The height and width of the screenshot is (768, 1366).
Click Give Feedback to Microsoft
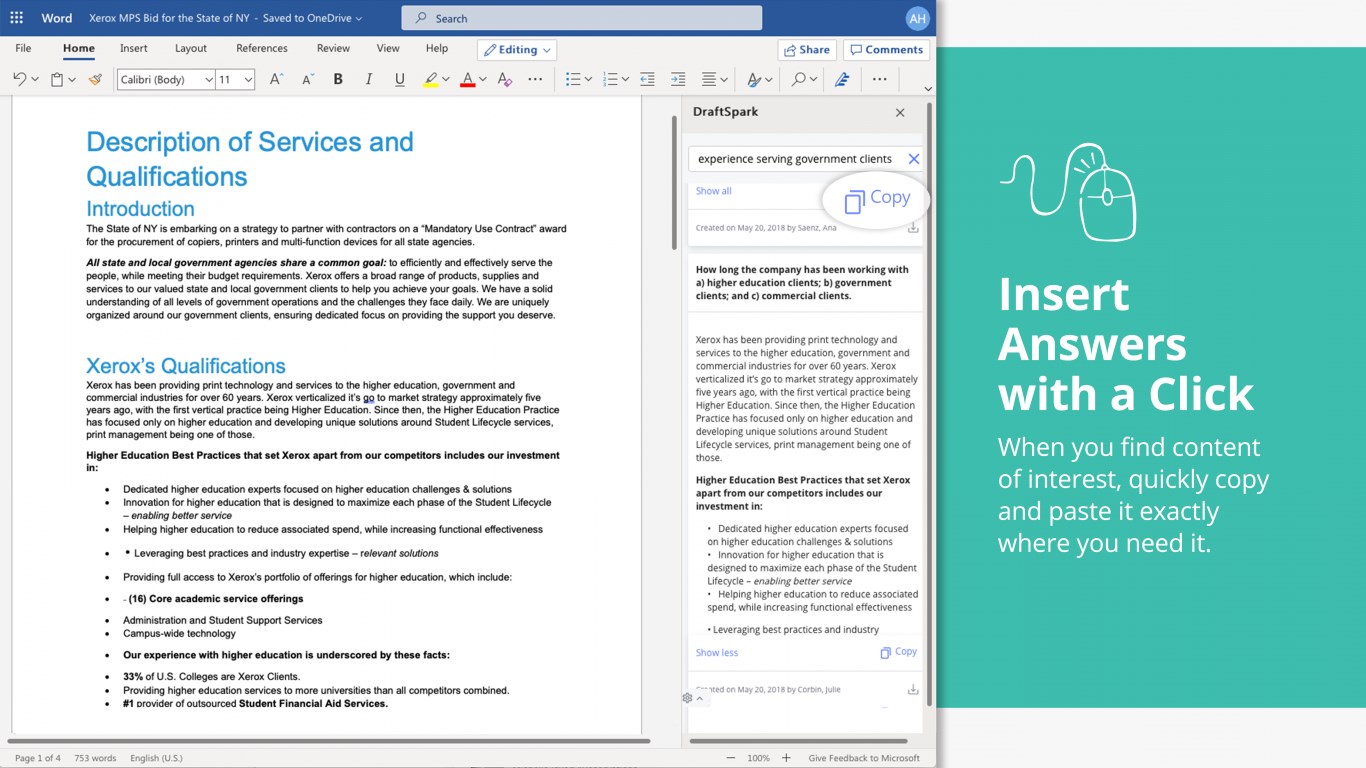pyautogui.click(x=864, y=758)
